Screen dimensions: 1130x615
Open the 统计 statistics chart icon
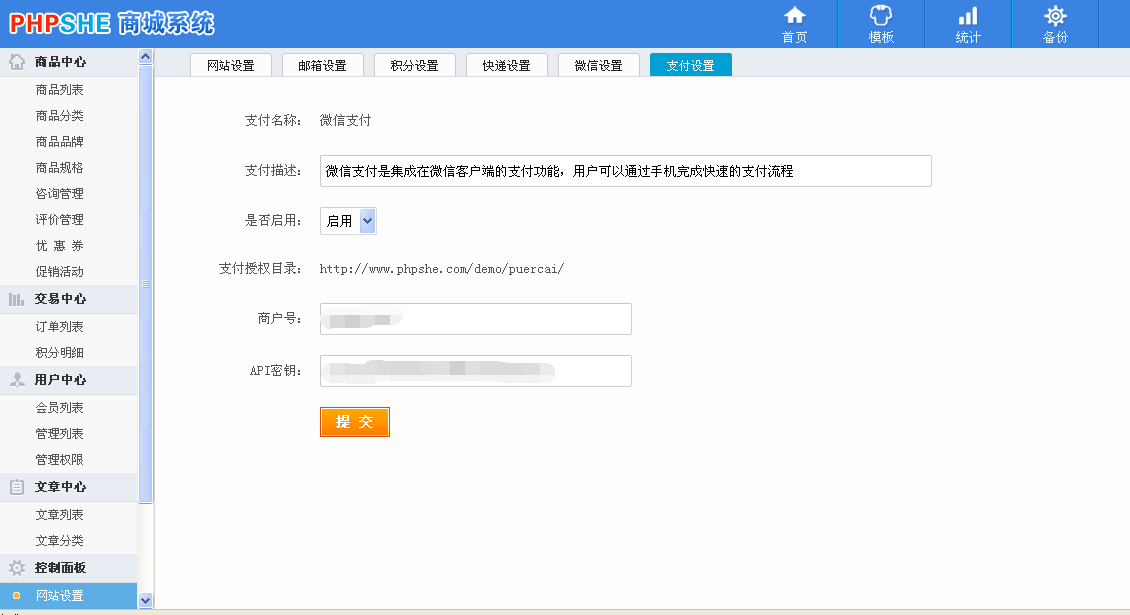point(968,16)
